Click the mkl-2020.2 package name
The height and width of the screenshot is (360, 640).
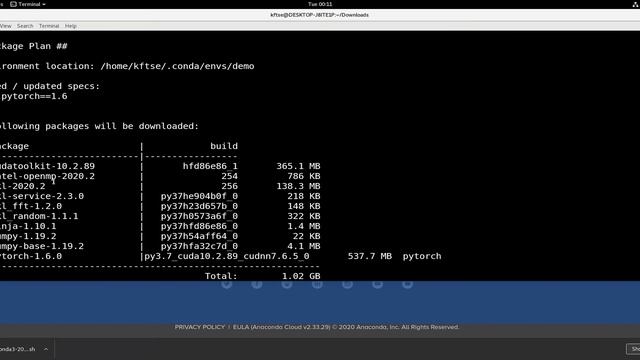click(x=23, y=186)
